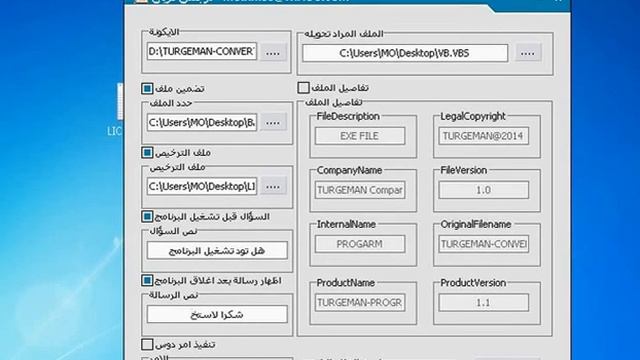Click the حدد الملف group label
Screen dimensions: 640x360
pyautogui.click(x=170, y=103)
